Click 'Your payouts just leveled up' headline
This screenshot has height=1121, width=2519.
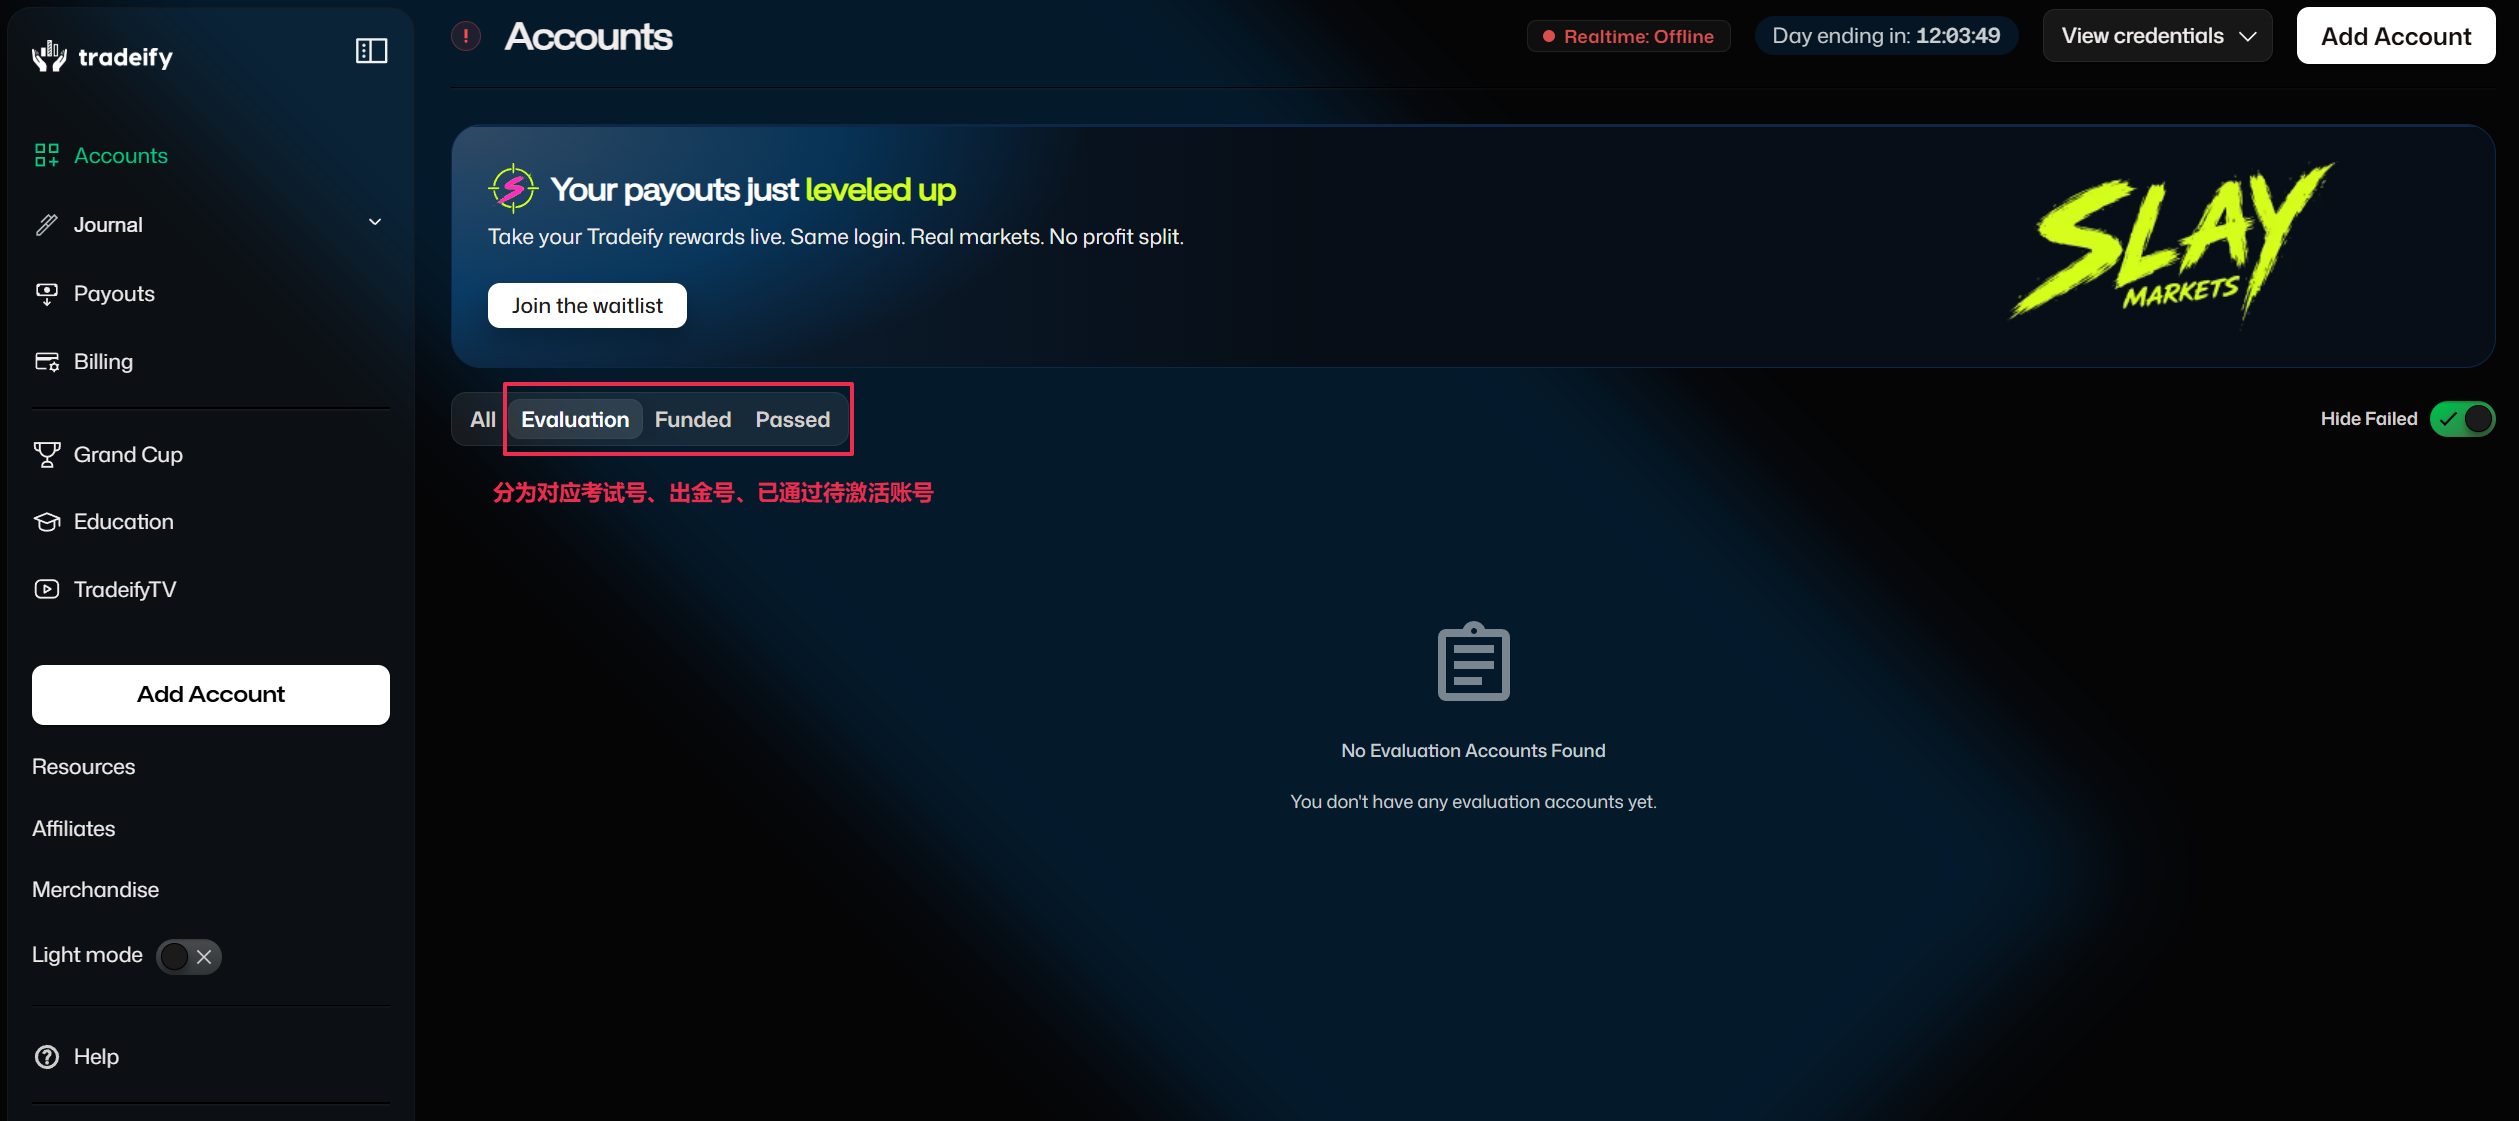pyautogui.click(x=753, y=189)
